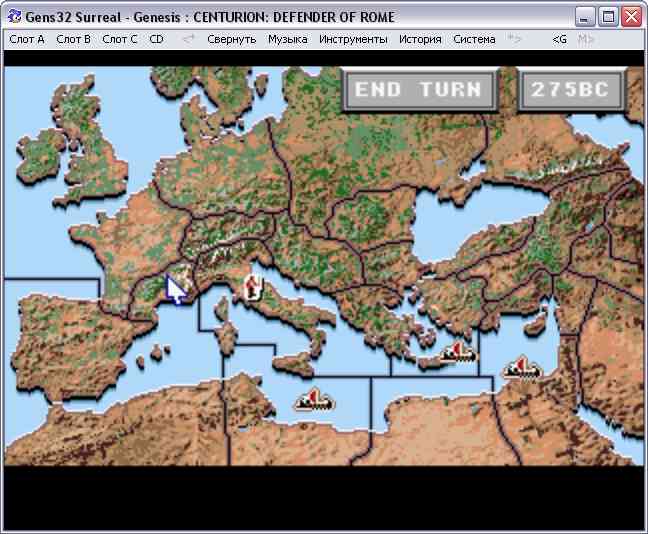648x534 pixels.
Task: Open the CD menu
Action: click(x=156, y=40)
